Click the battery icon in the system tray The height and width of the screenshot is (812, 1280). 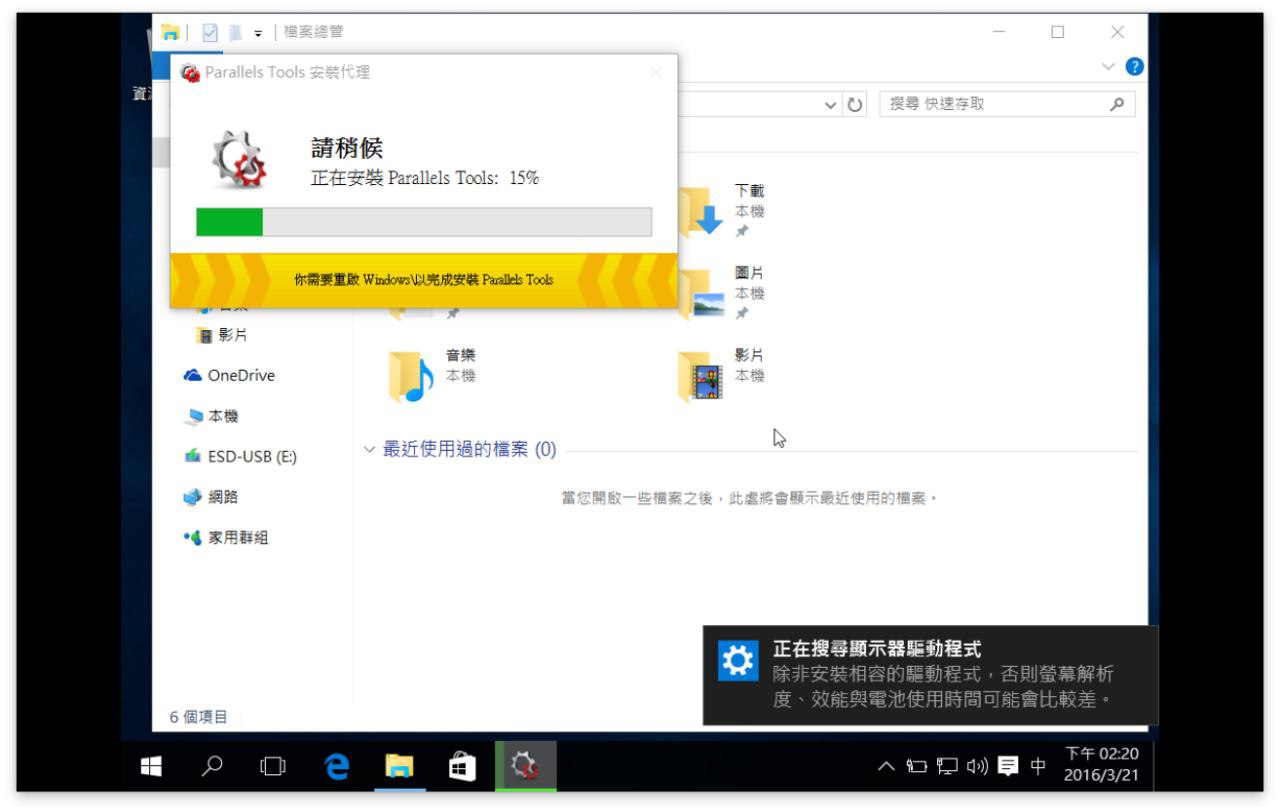[x=917, y=767]
